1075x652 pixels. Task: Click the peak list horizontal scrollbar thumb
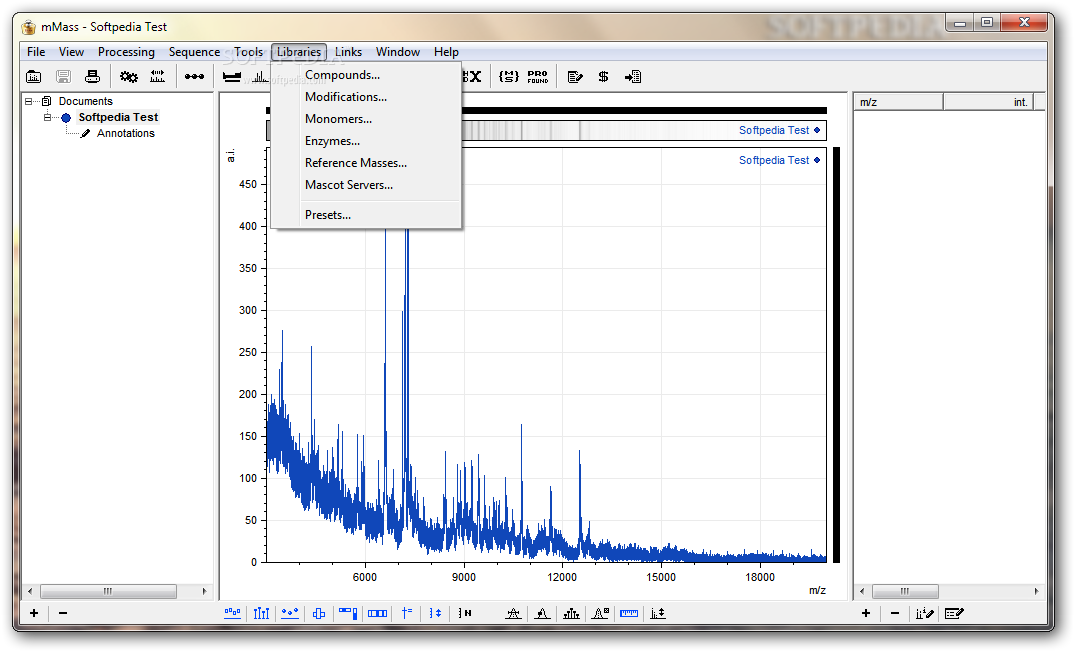click(905, 591)
